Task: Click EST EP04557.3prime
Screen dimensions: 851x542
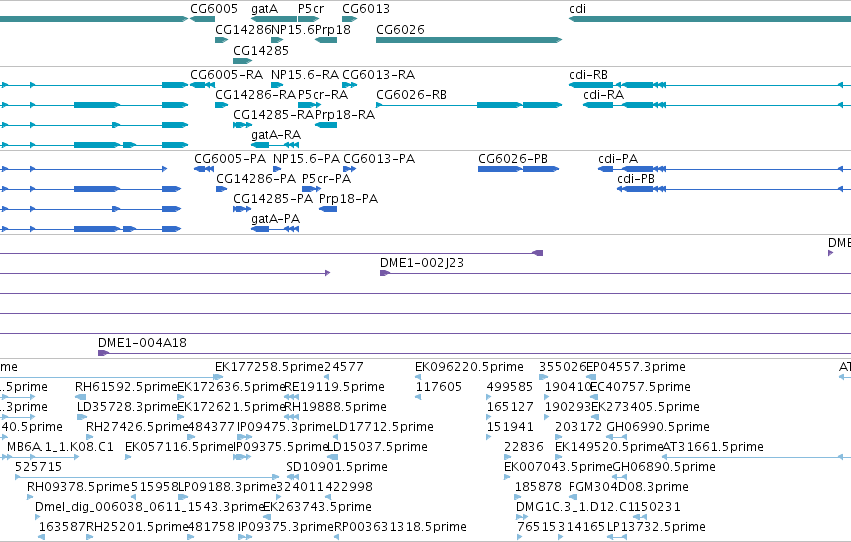Action: (x=636, y=367)
